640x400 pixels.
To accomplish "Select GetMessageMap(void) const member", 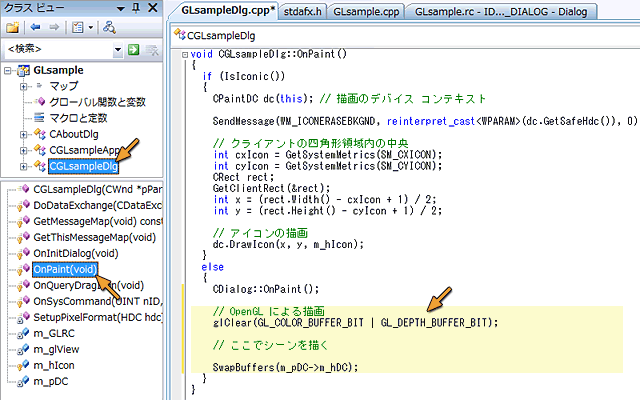I will [x=98, y=221].
